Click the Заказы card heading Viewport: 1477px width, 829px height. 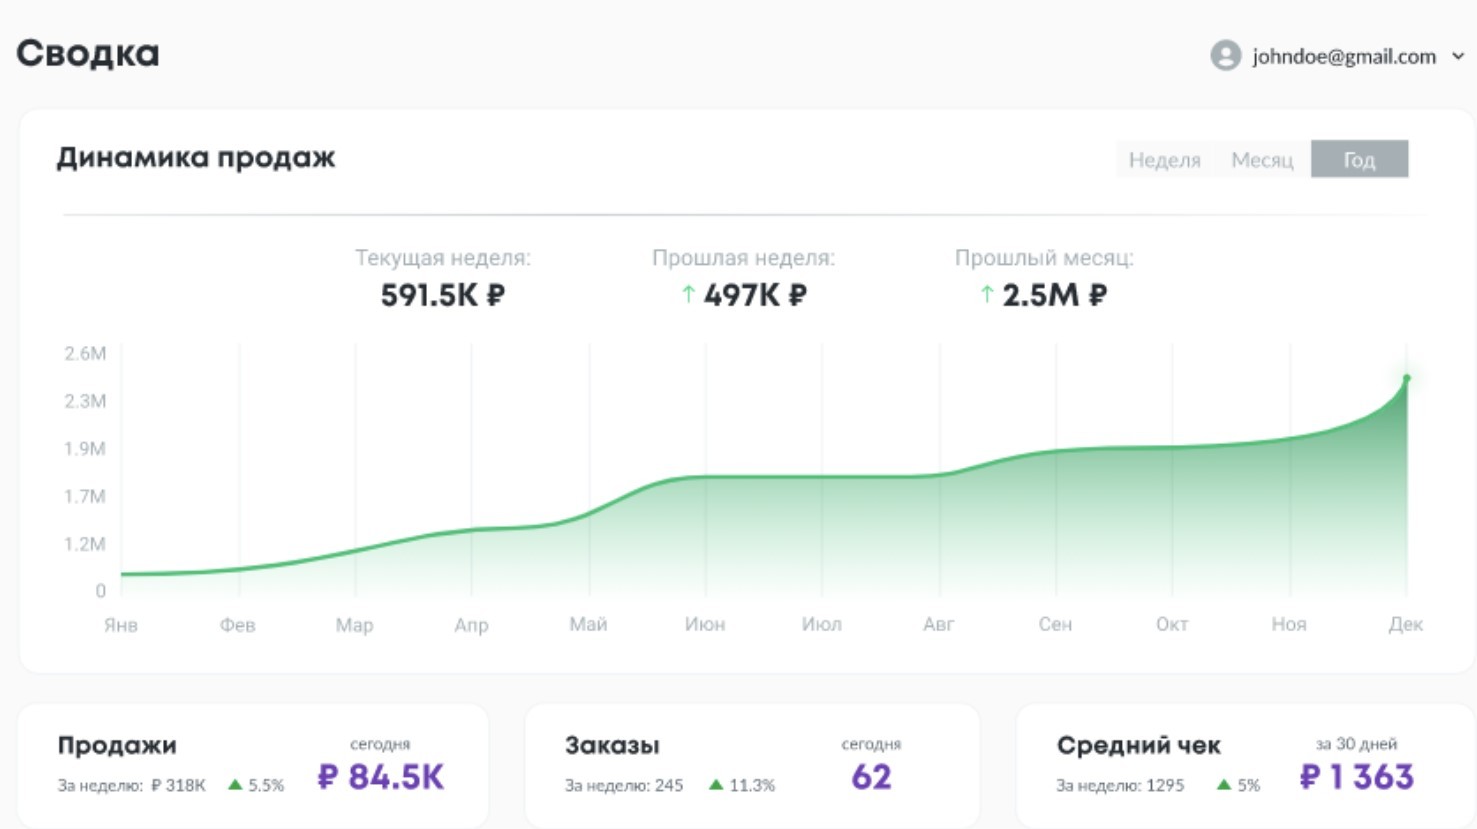(x=615, y=745)
